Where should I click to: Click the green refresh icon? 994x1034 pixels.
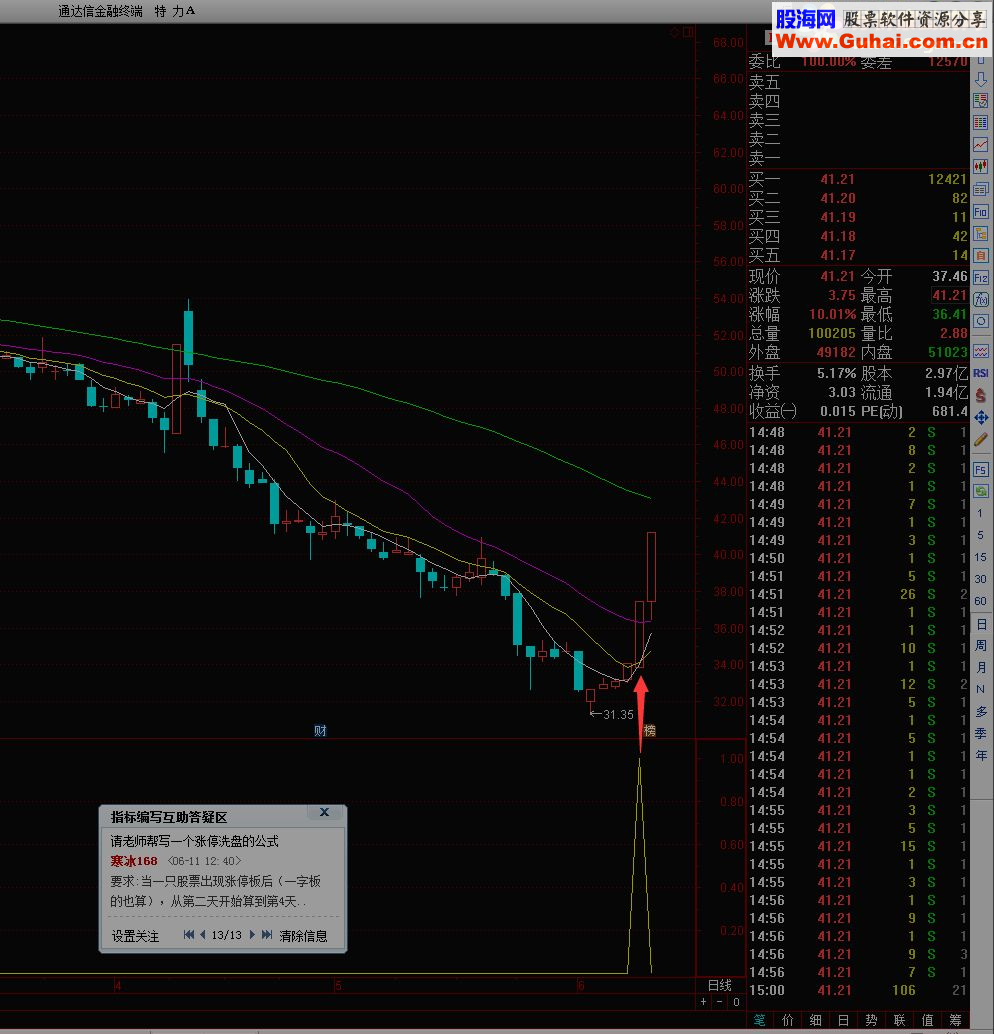981,491
